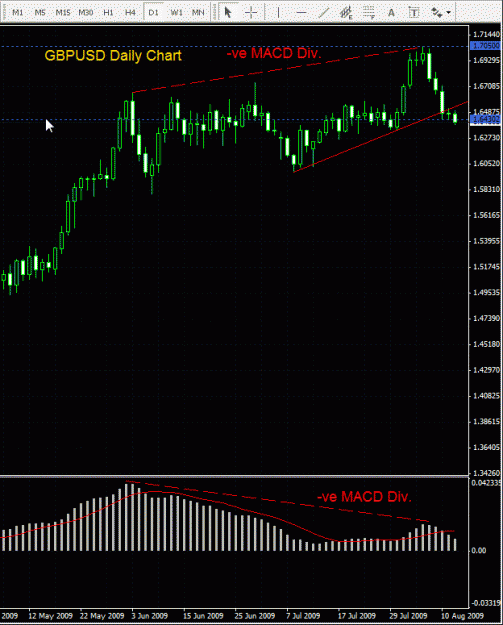Click the 0.042335 MACD scale value

tap(485, 483)
